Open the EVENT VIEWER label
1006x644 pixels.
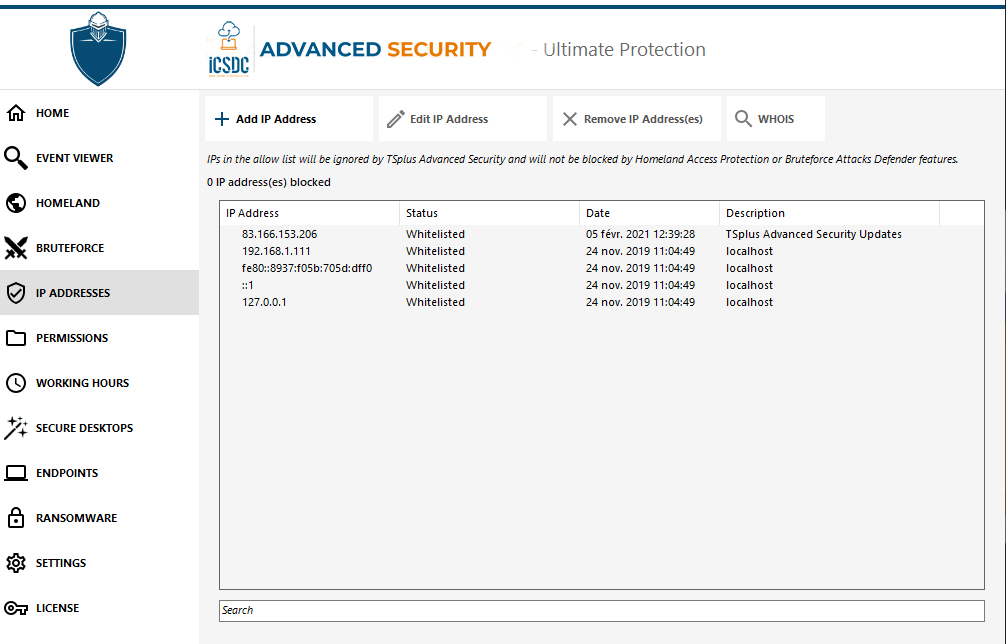point(74,158)
